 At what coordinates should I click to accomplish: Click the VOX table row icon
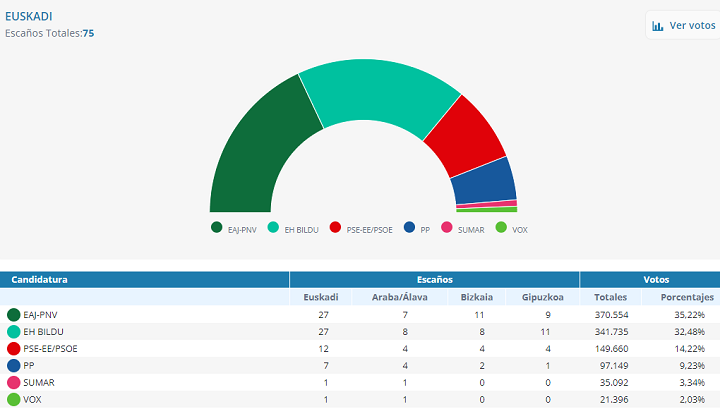(x=14, y=400)
